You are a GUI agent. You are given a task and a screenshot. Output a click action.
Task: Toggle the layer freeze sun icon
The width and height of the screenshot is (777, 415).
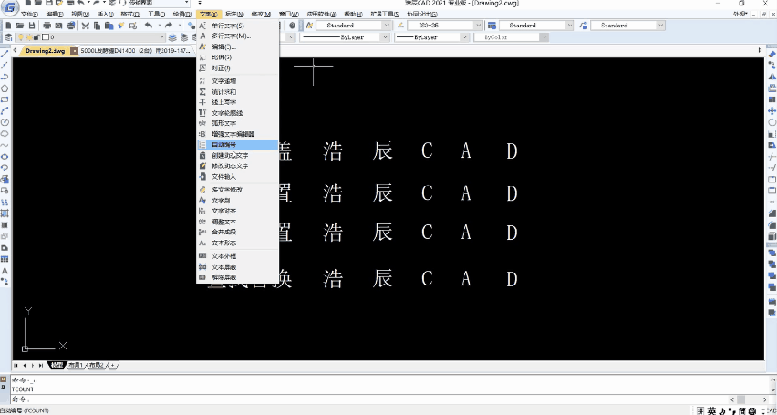click(29, 37)
